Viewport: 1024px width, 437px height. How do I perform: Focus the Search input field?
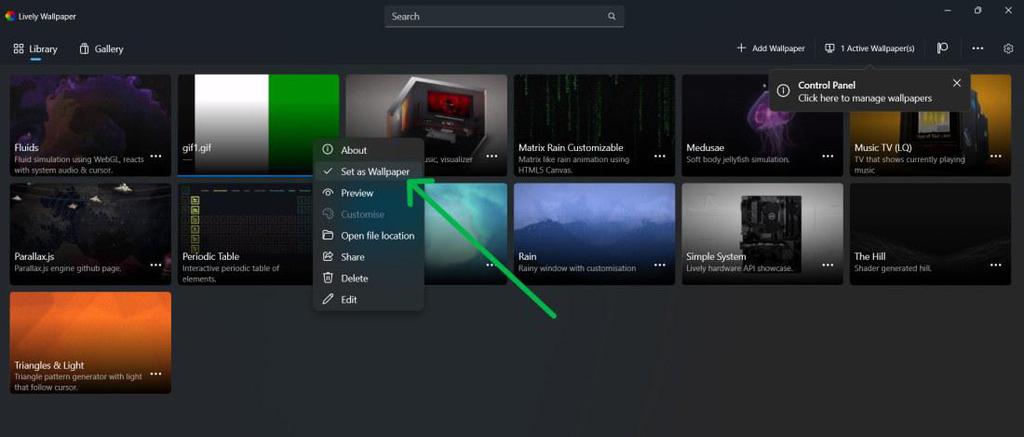coord(504,16)
